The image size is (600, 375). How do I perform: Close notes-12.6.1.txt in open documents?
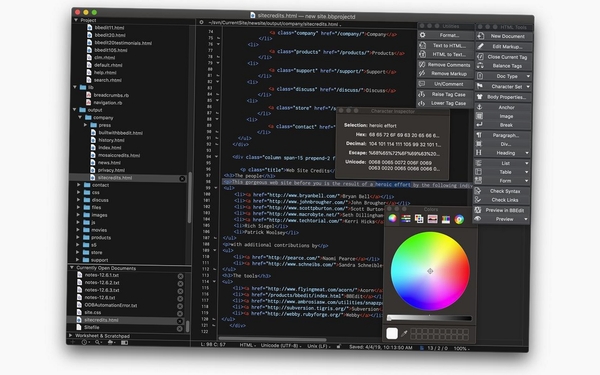[180, 276]
